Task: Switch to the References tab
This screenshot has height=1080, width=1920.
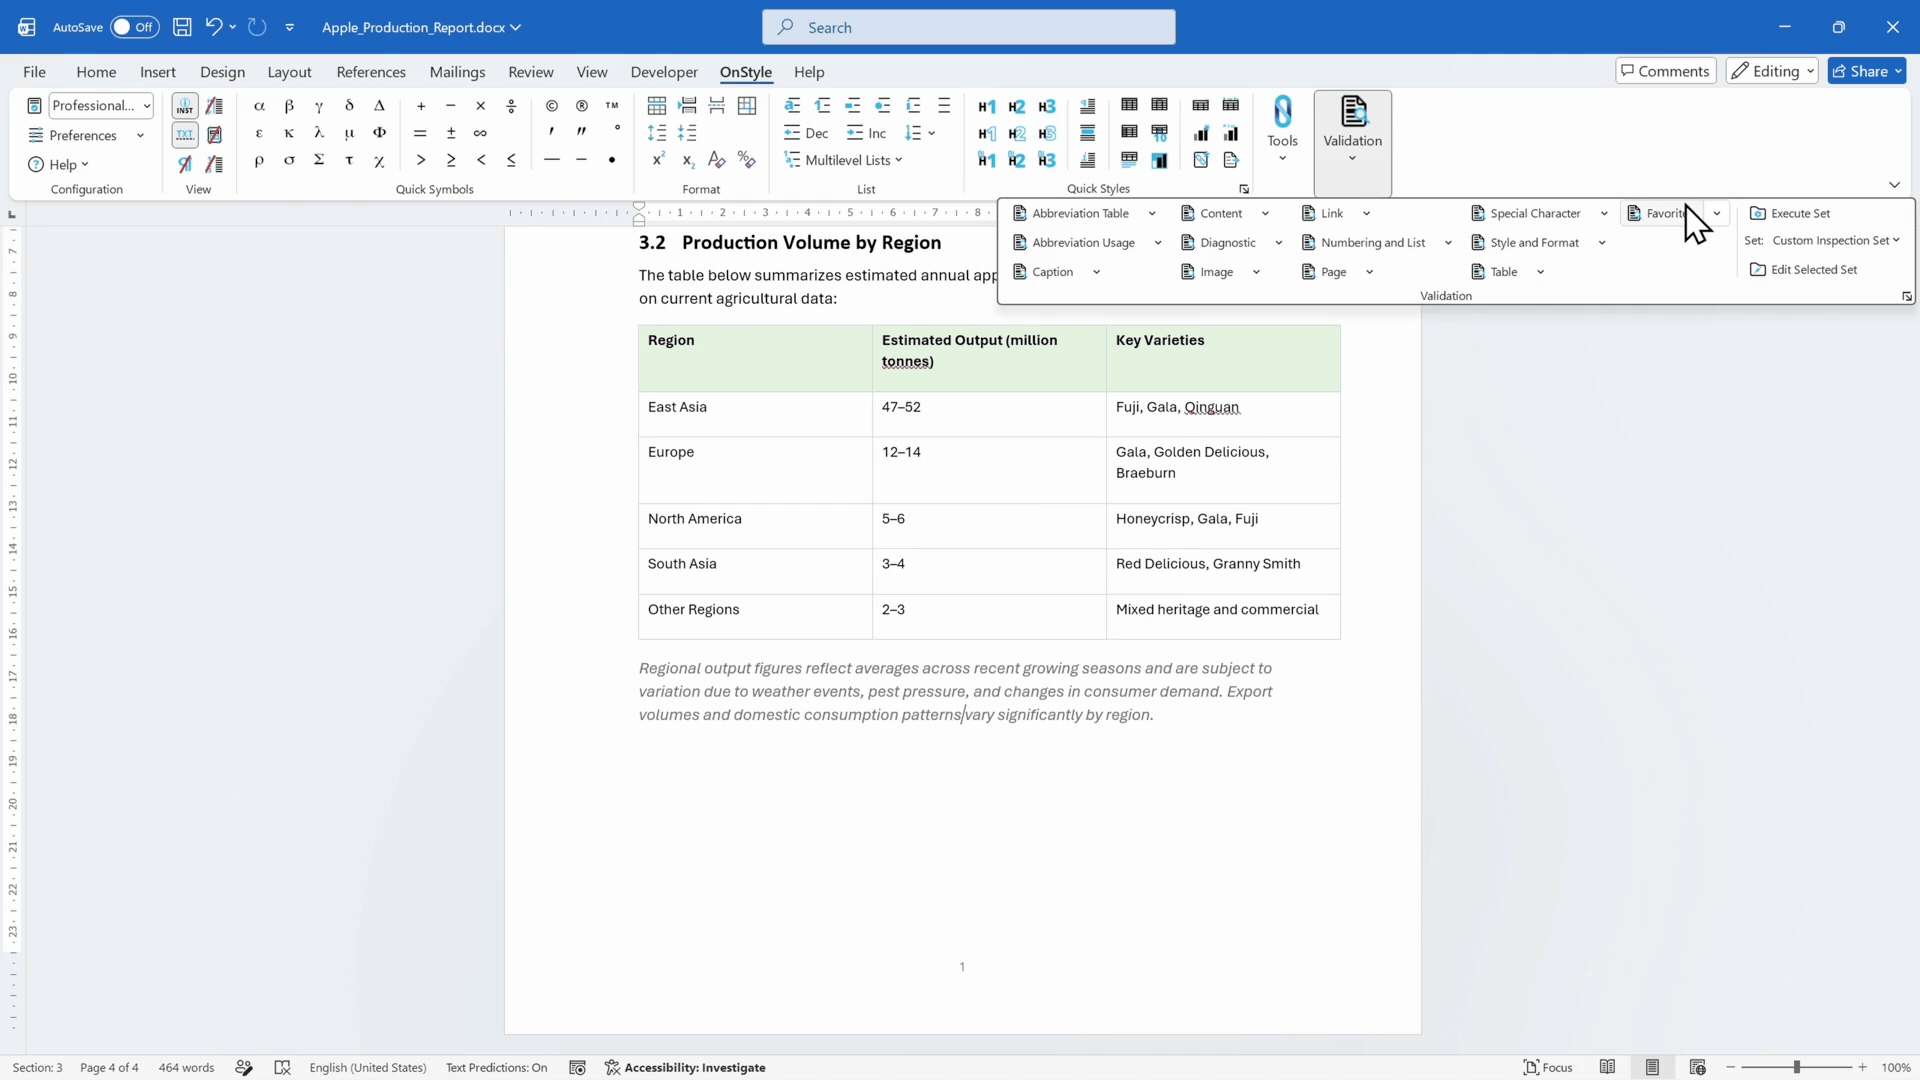Action: tap(371, 72)
